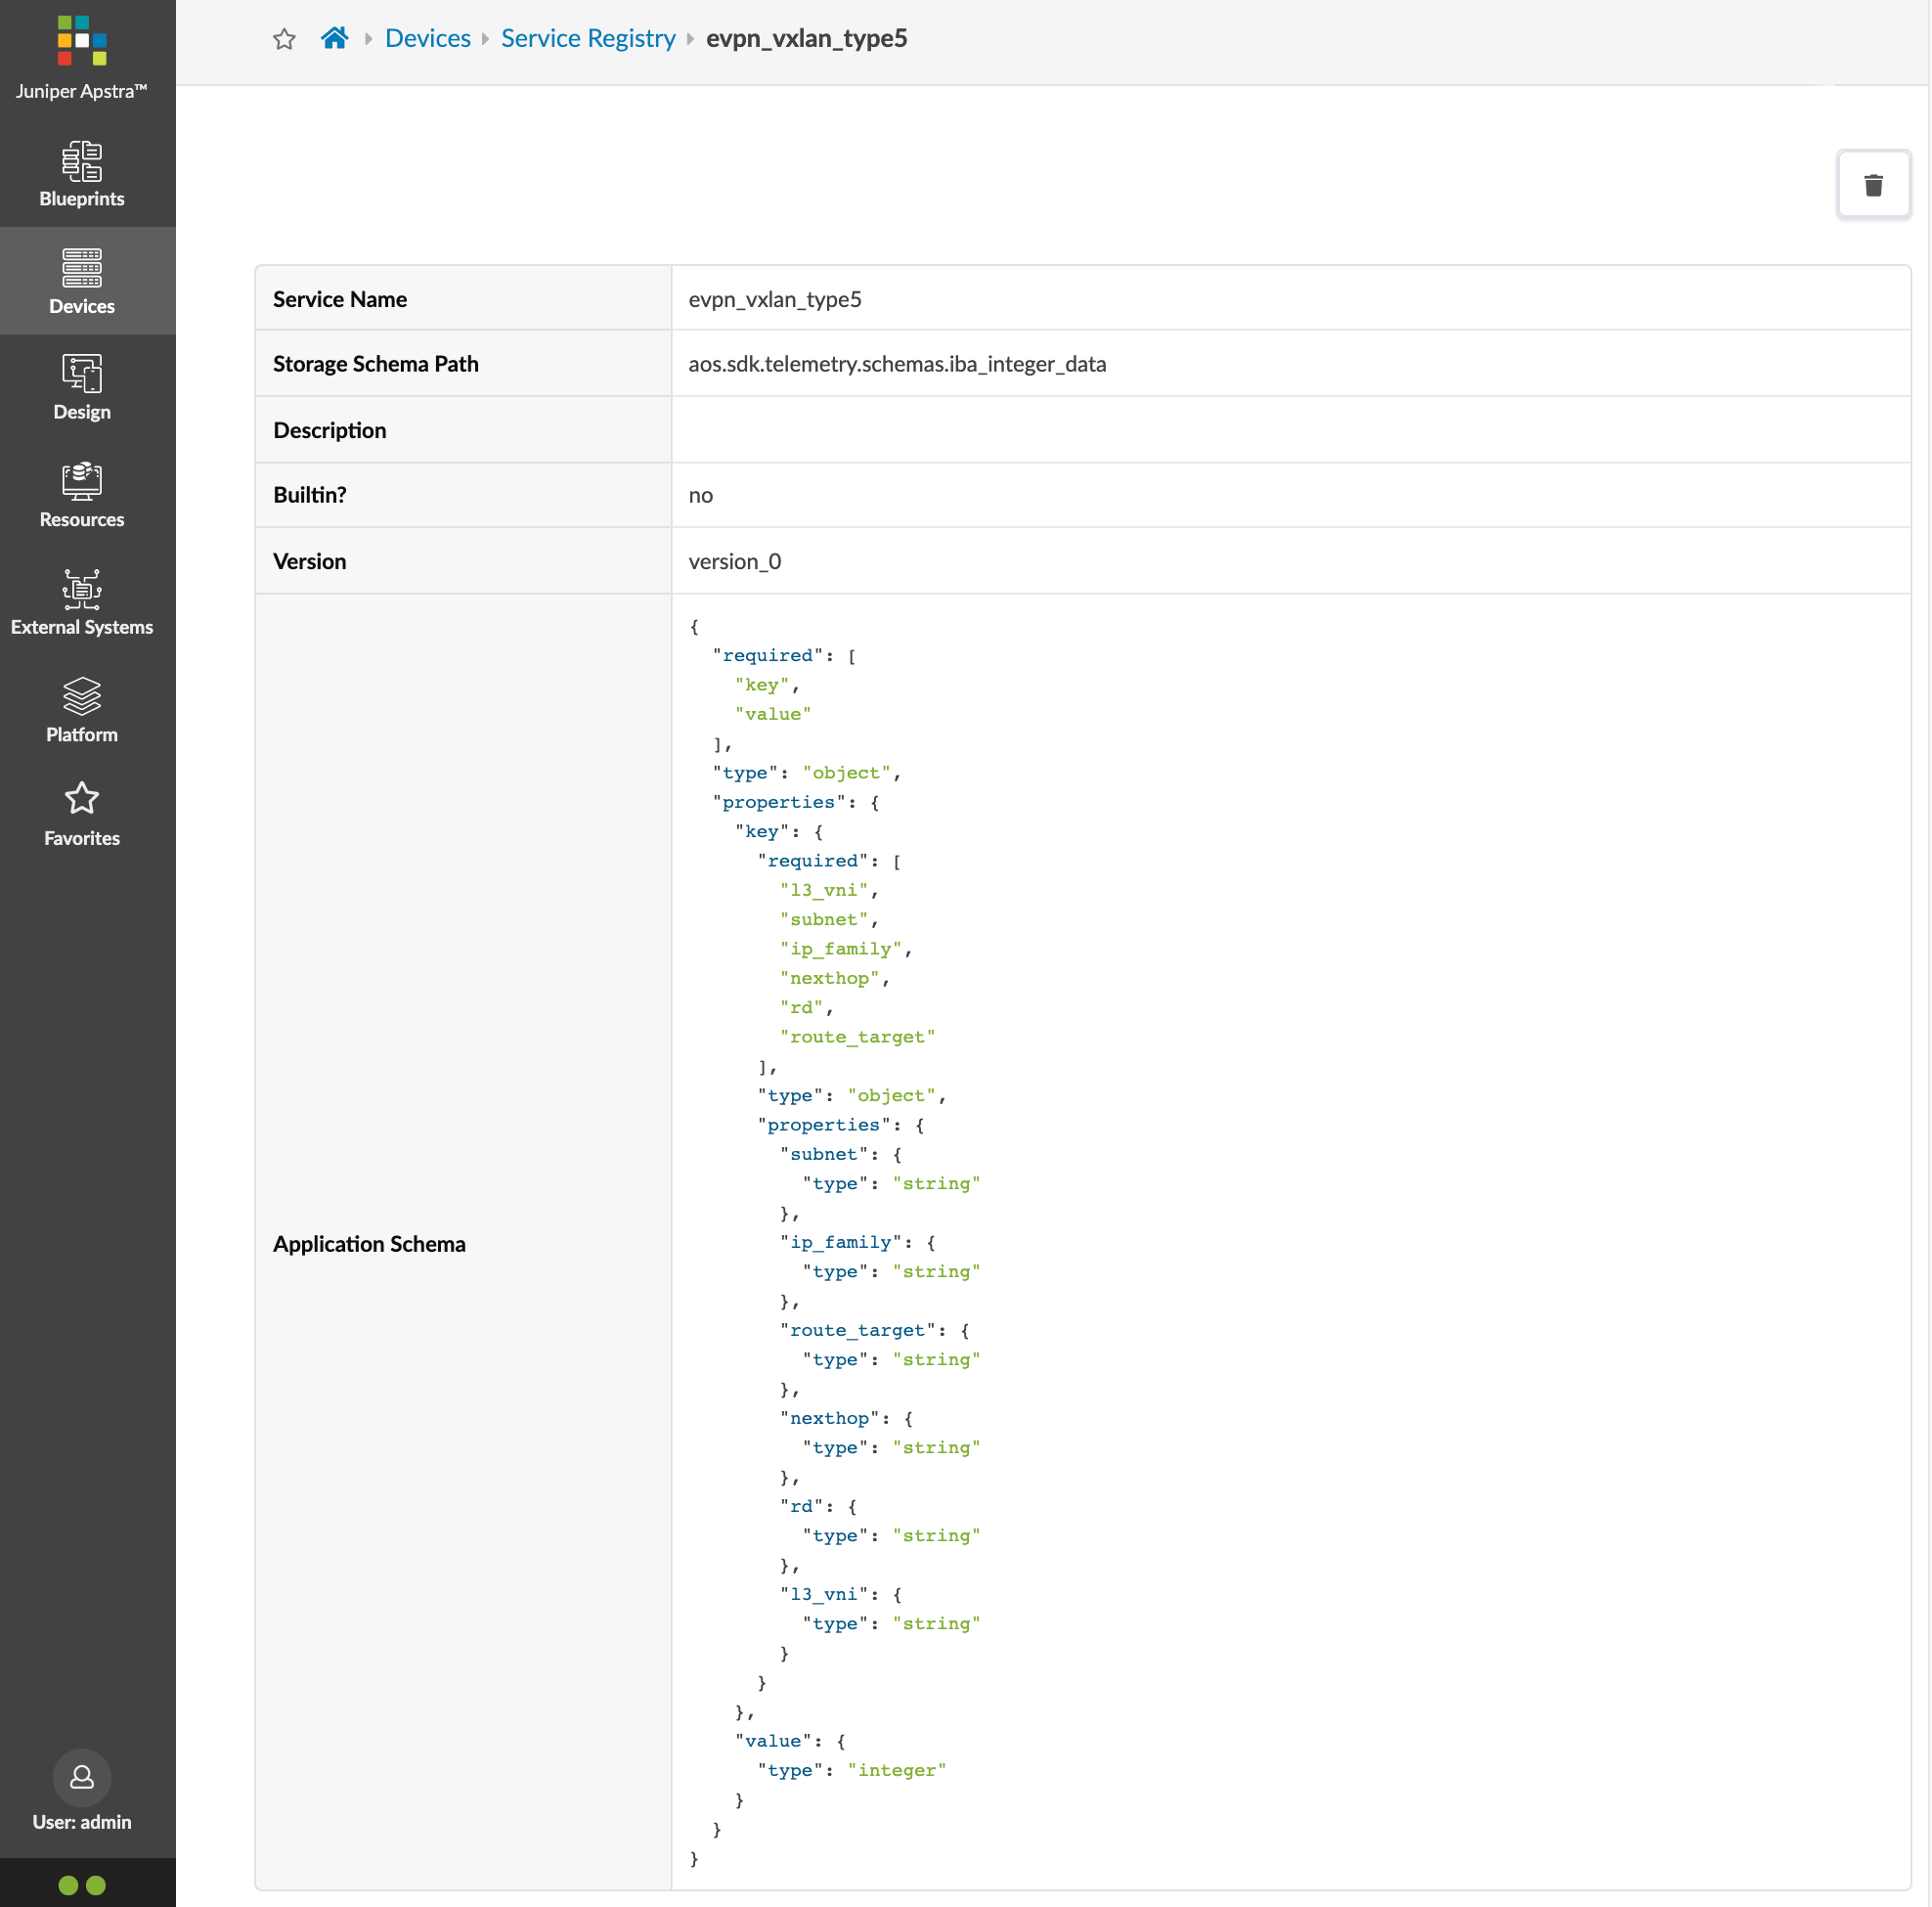Image resolution: width=1932 pixels, height=1907 pixels.
Task: Open Favorites in the sidebar
Action: pos(82,814)
